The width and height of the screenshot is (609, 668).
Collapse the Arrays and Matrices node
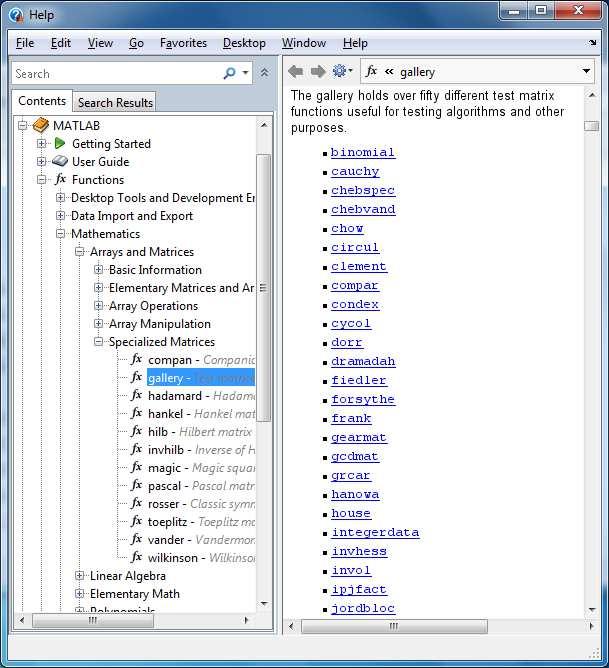[79, 251]
